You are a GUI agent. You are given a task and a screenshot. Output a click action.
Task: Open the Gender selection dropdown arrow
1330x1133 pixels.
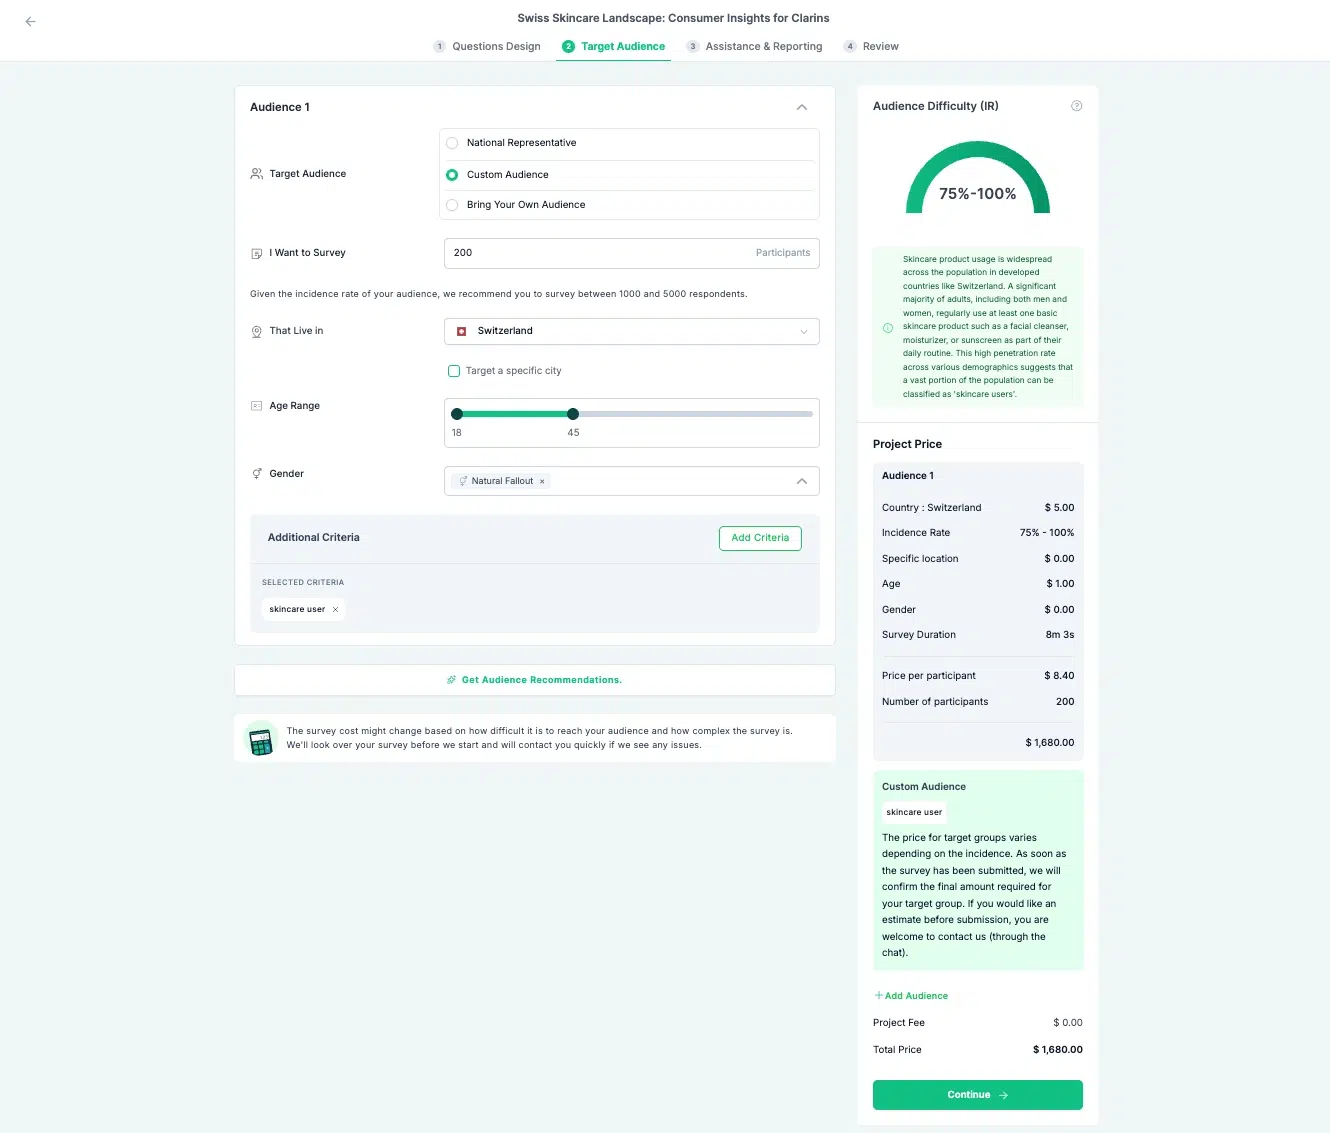pyautogui.click(x=802, y=481)
